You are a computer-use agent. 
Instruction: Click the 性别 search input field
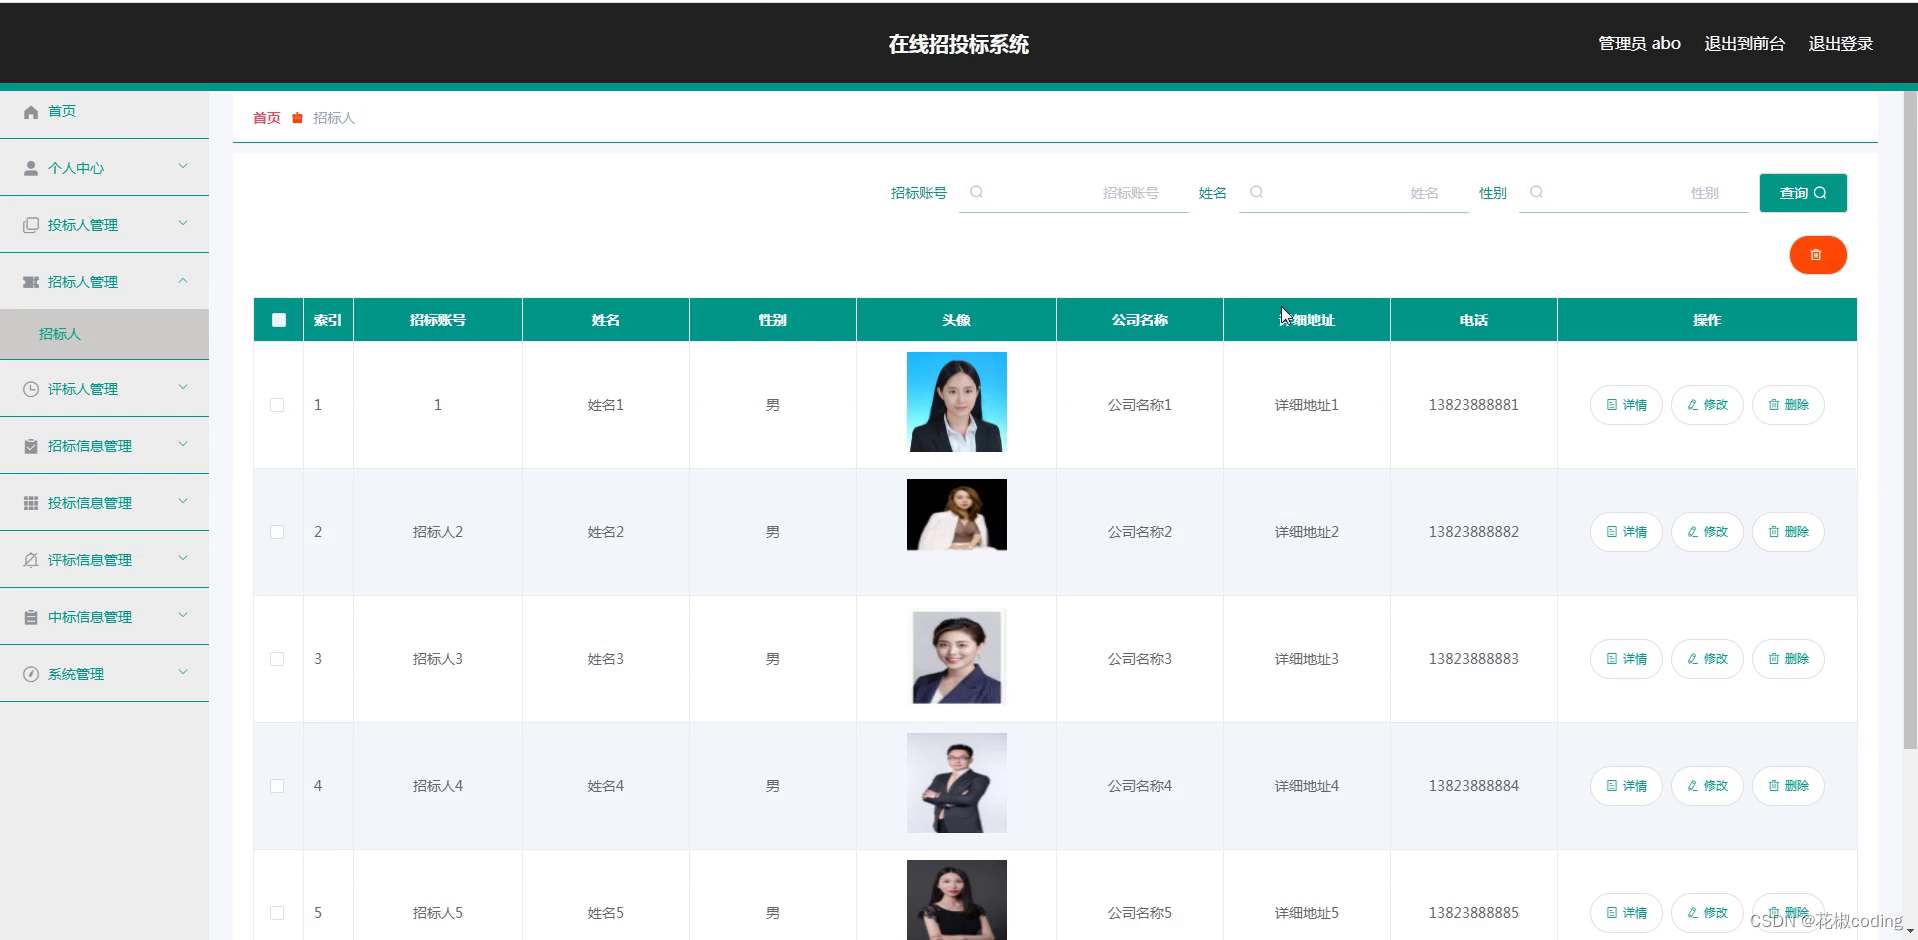click(1634, 193)
